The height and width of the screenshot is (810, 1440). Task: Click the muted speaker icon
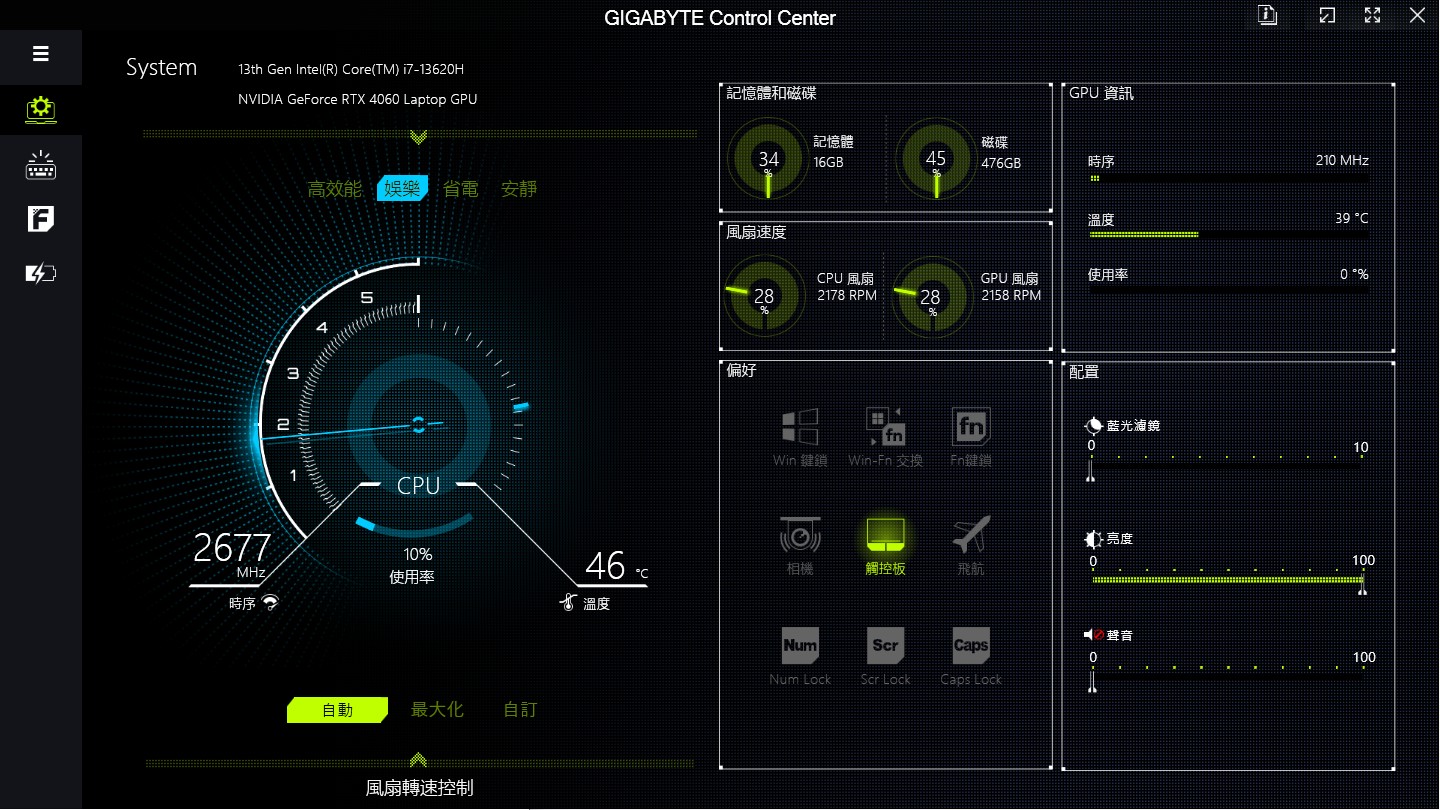click(x=1093, y=635)
